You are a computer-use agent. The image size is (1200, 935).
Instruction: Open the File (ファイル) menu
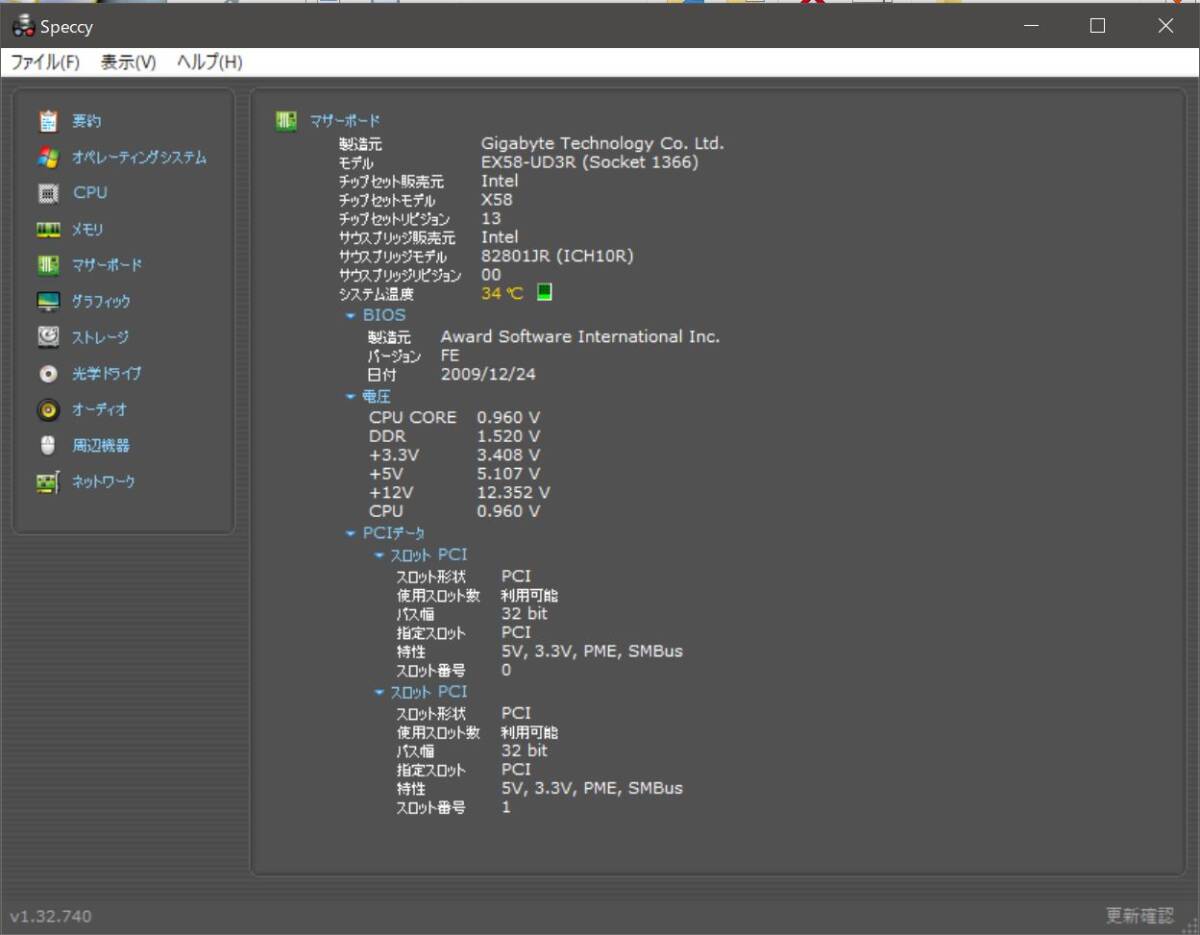tap(45, 62)
